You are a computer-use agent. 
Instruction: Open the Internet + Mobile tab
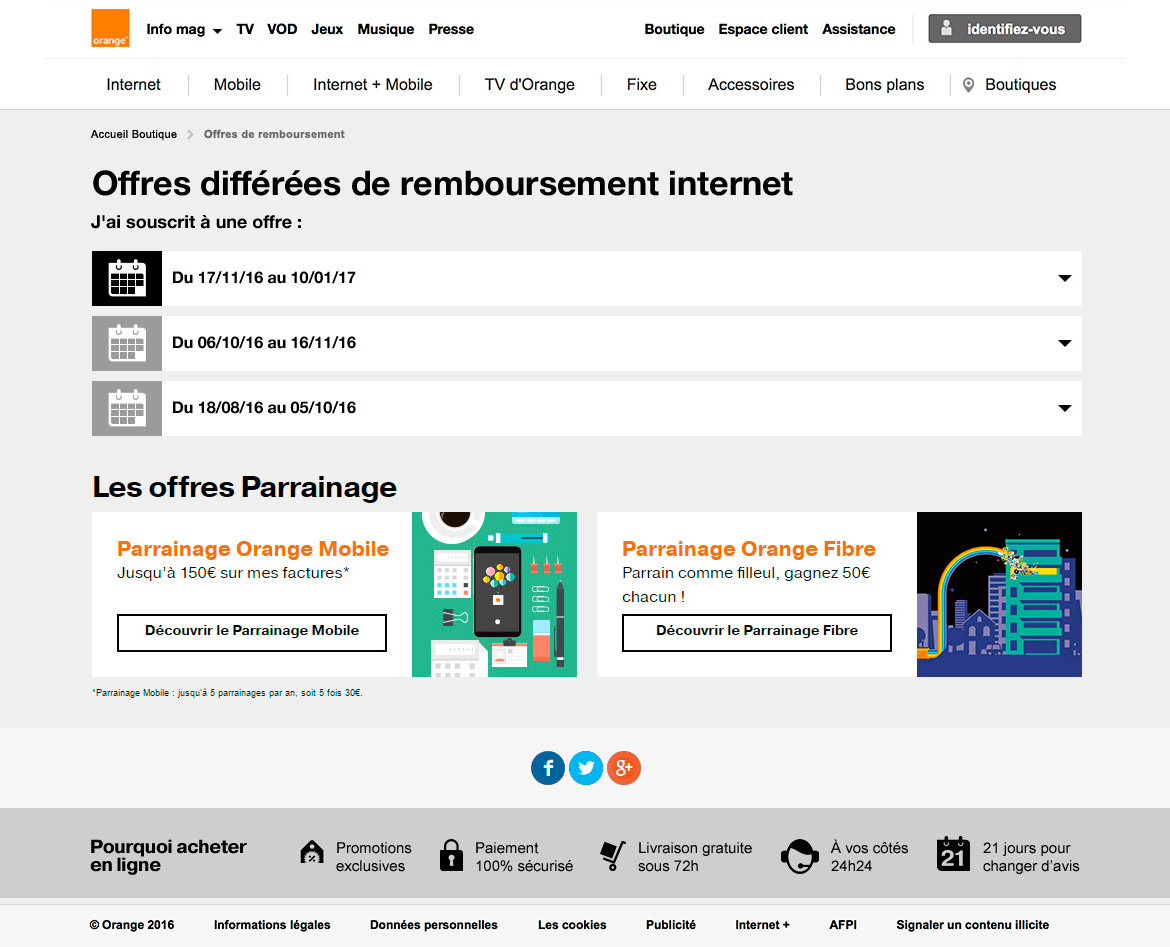pos(373,85)
